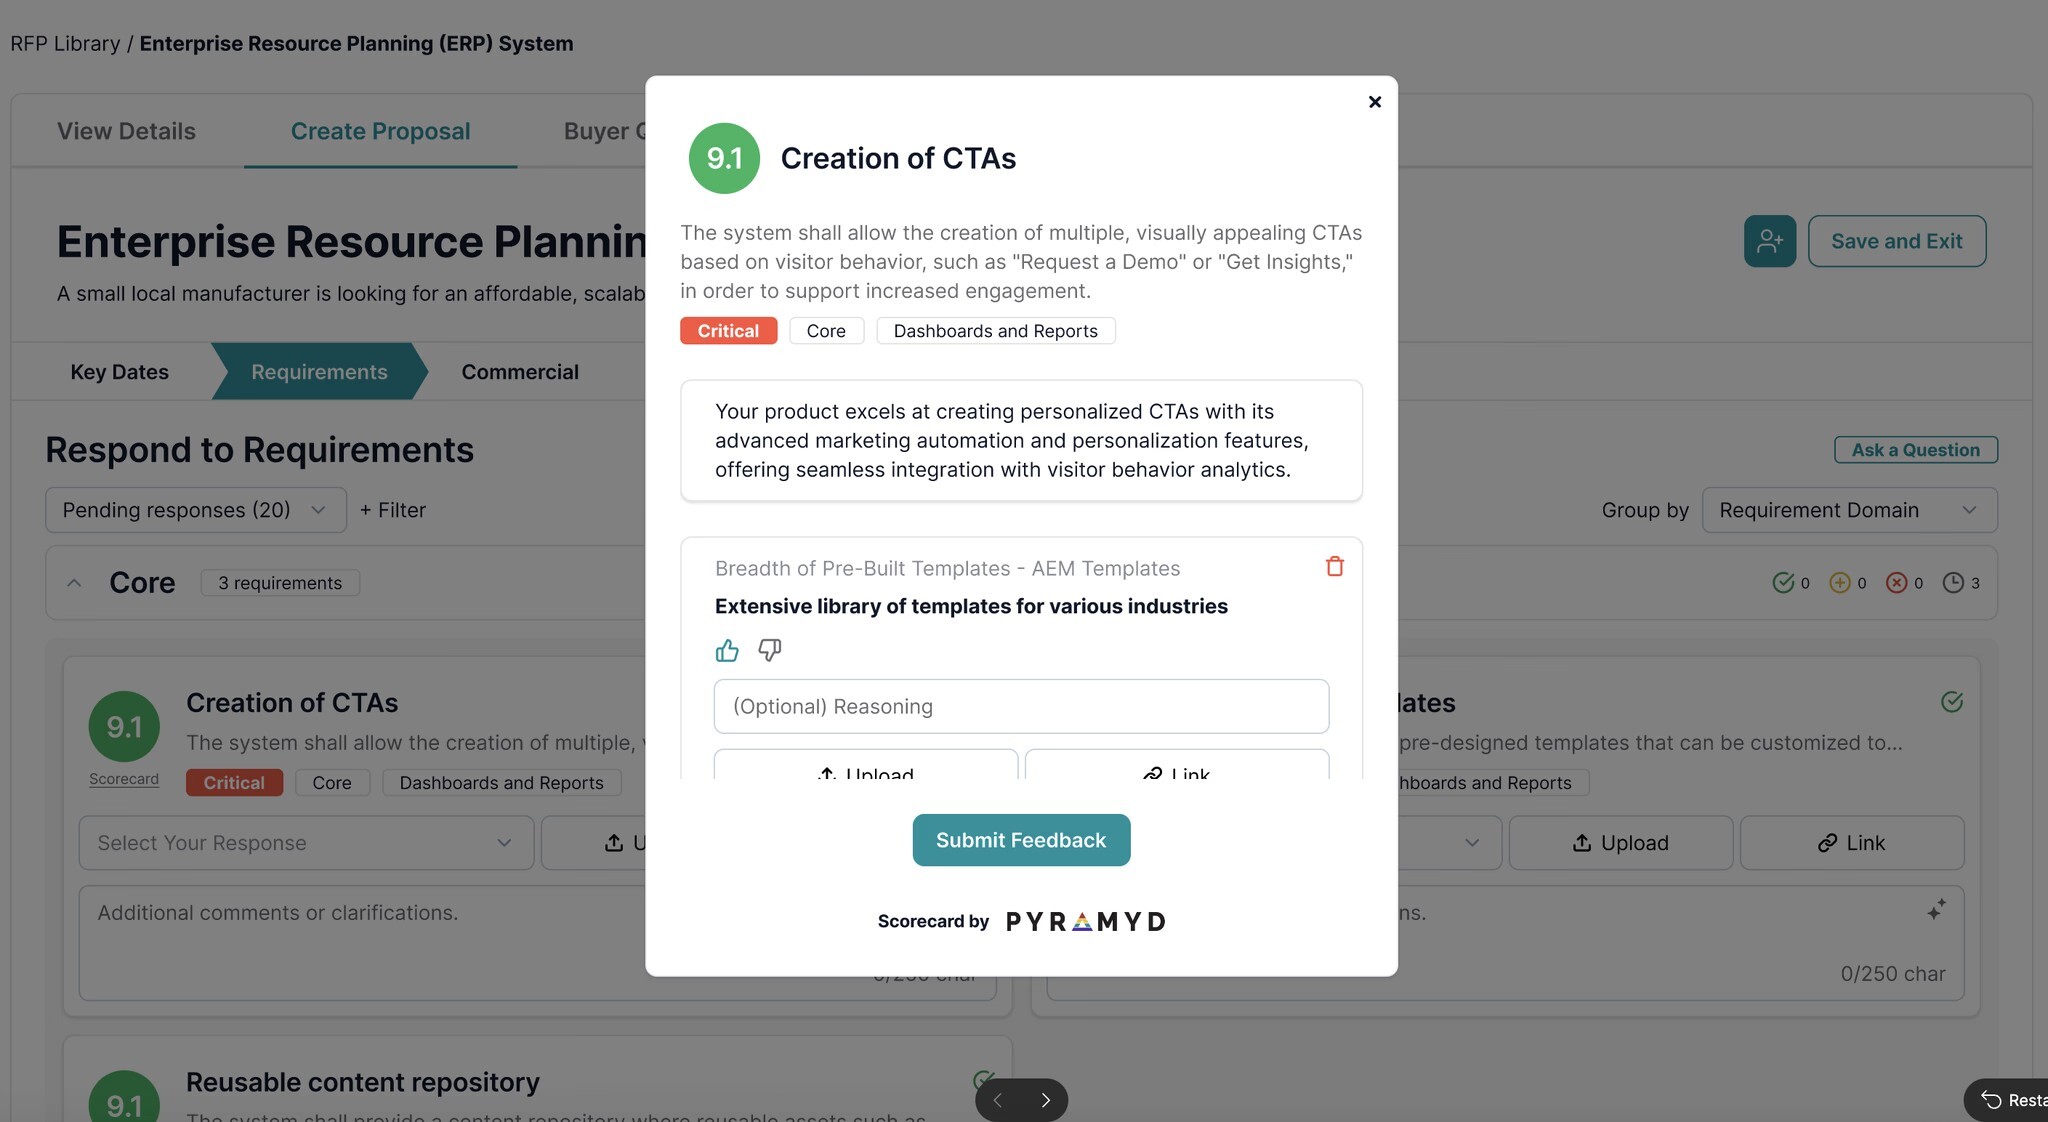
Task: Click the green check status icon on the templates card
Action: [x=1952, y=702]
